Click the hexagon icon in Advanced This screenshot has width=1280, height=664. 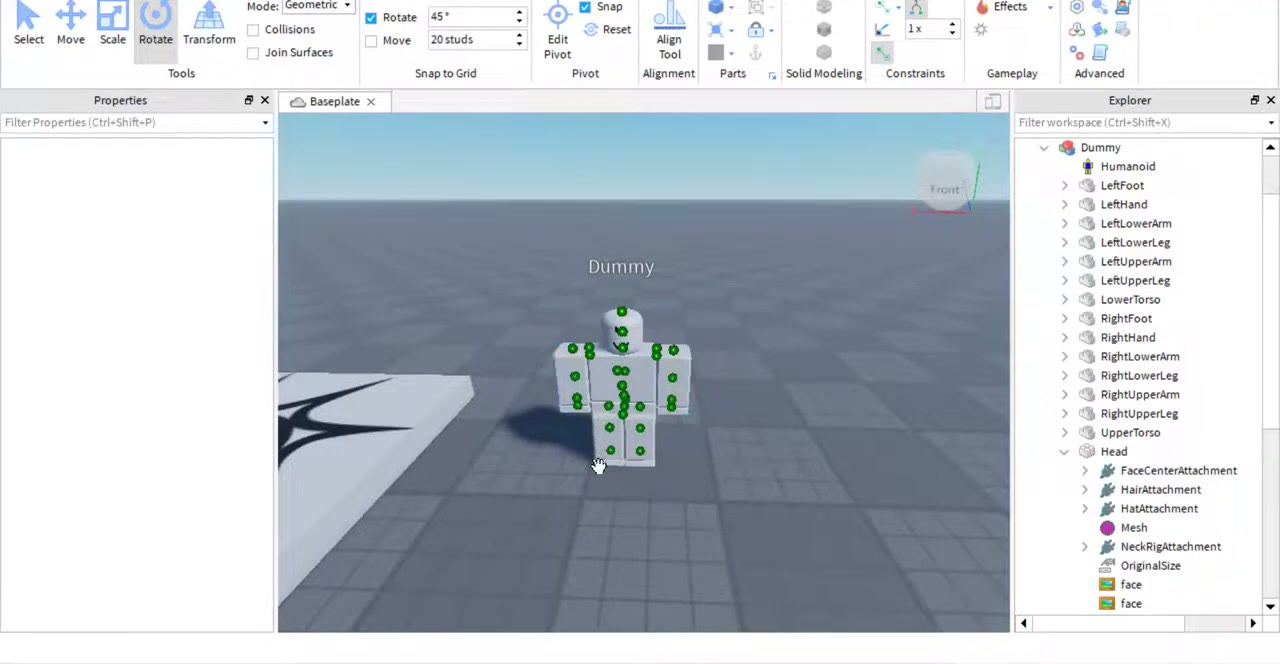1076,7
